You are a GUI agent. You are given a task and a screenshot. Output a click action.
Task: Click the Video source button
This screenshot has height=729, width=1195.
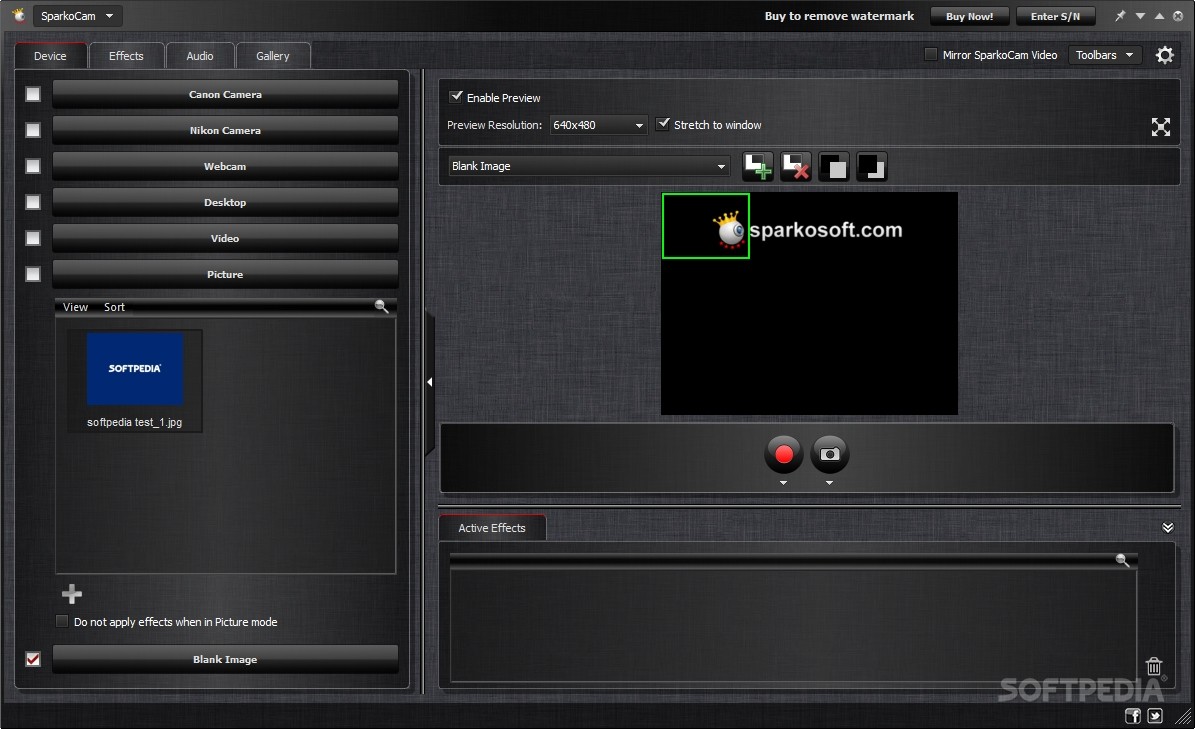226,238
